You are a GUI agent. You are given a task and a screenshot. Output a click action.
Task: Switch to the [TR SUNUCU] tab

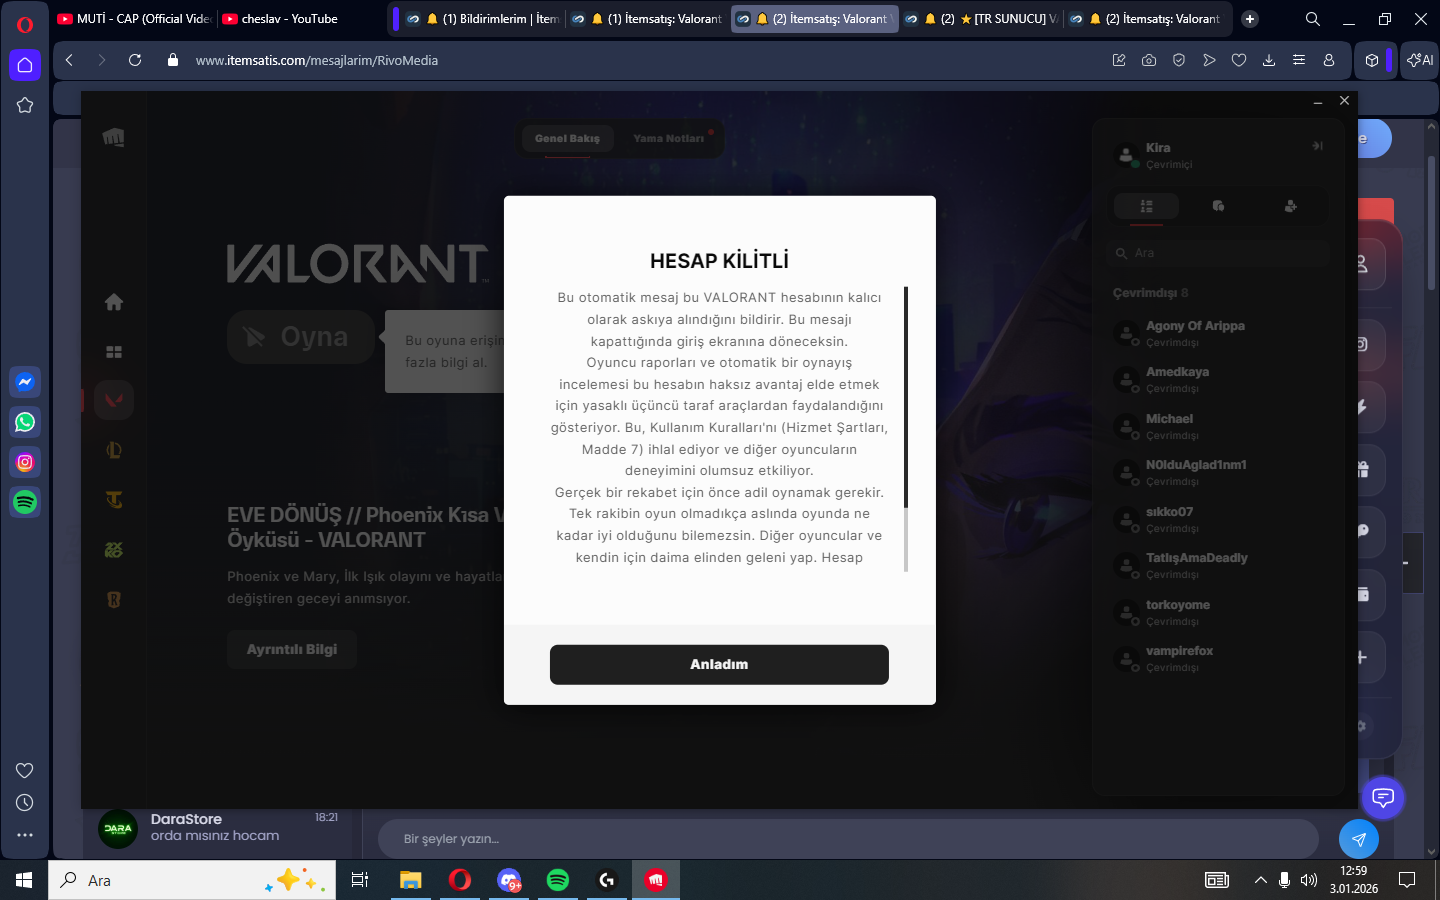click(x=980, y=19)
